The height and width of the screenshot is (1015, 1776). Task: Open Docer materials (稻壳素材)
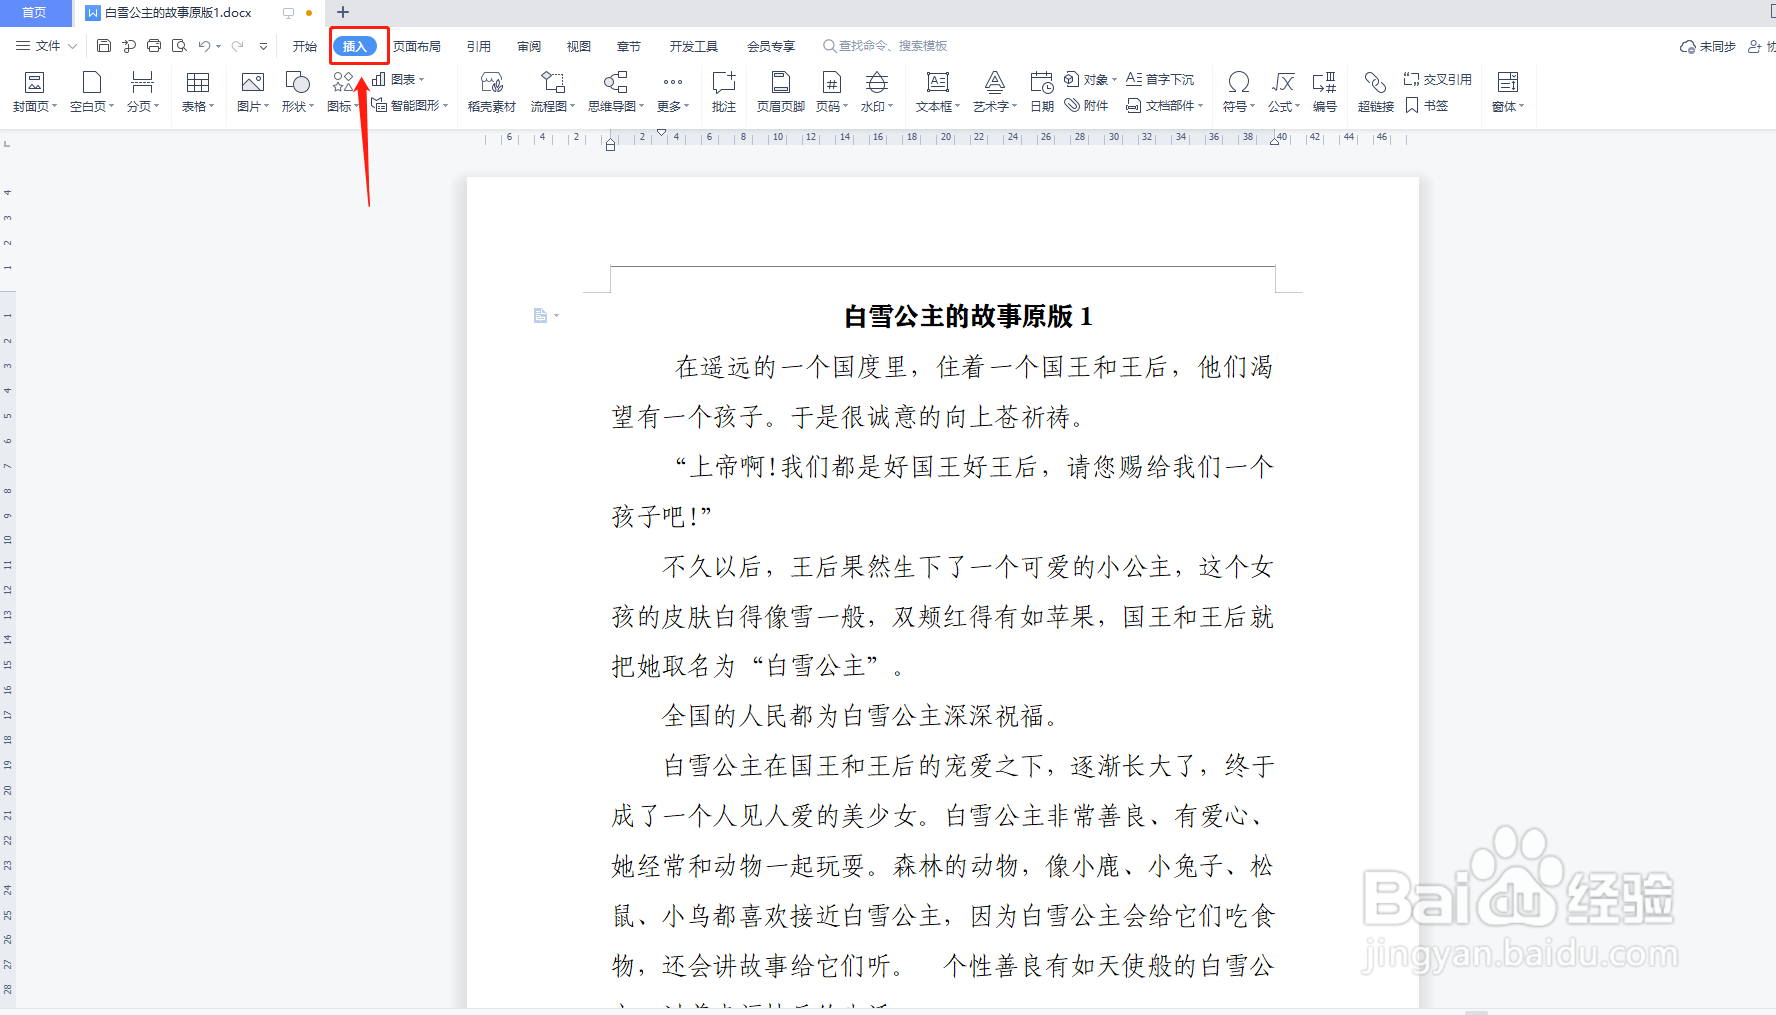pyautogui.click(x=492, y=92)
